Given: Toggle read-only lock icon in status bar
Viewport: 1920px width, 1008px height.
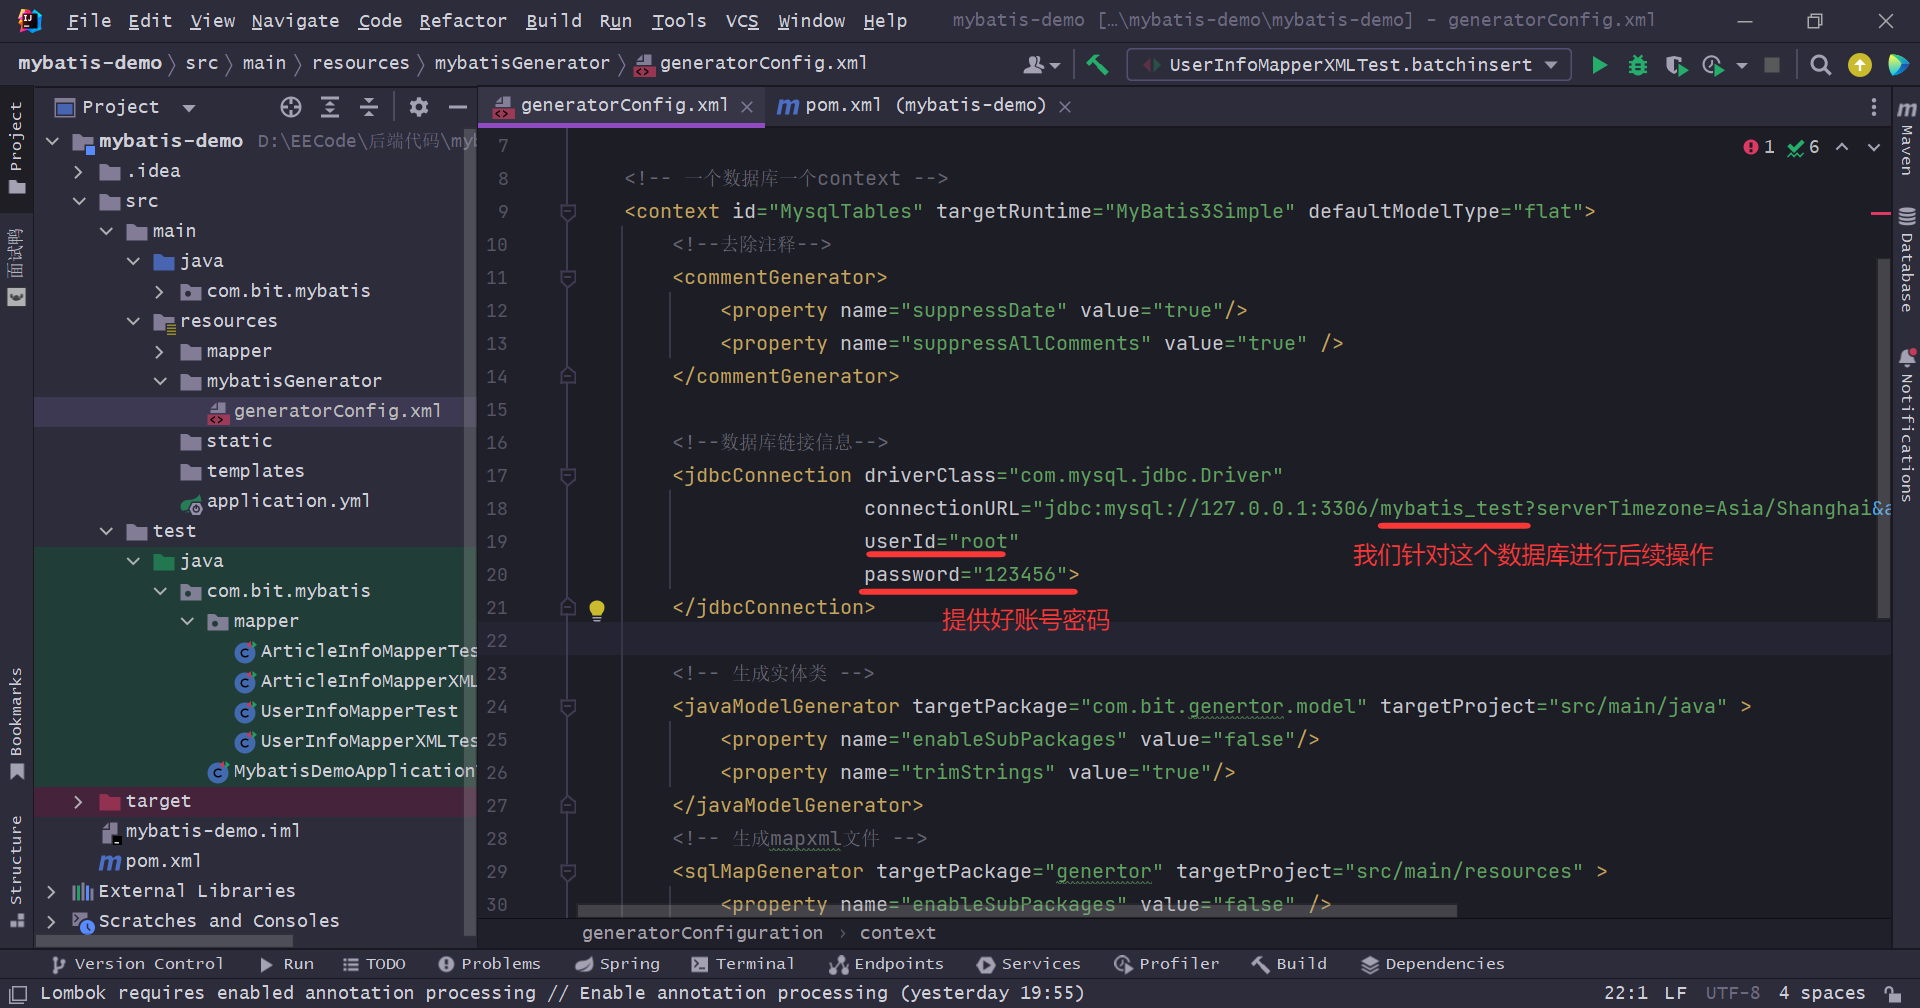Looking at the screenshot, I should pyautogui.click(x=1893, y=993).
